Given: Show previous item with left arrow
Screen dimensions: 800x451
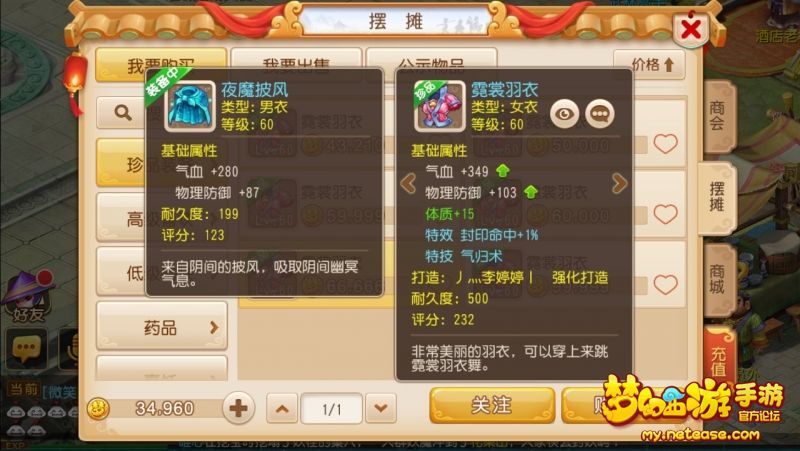Looking at the screenshot, I should tap(408, 183).
